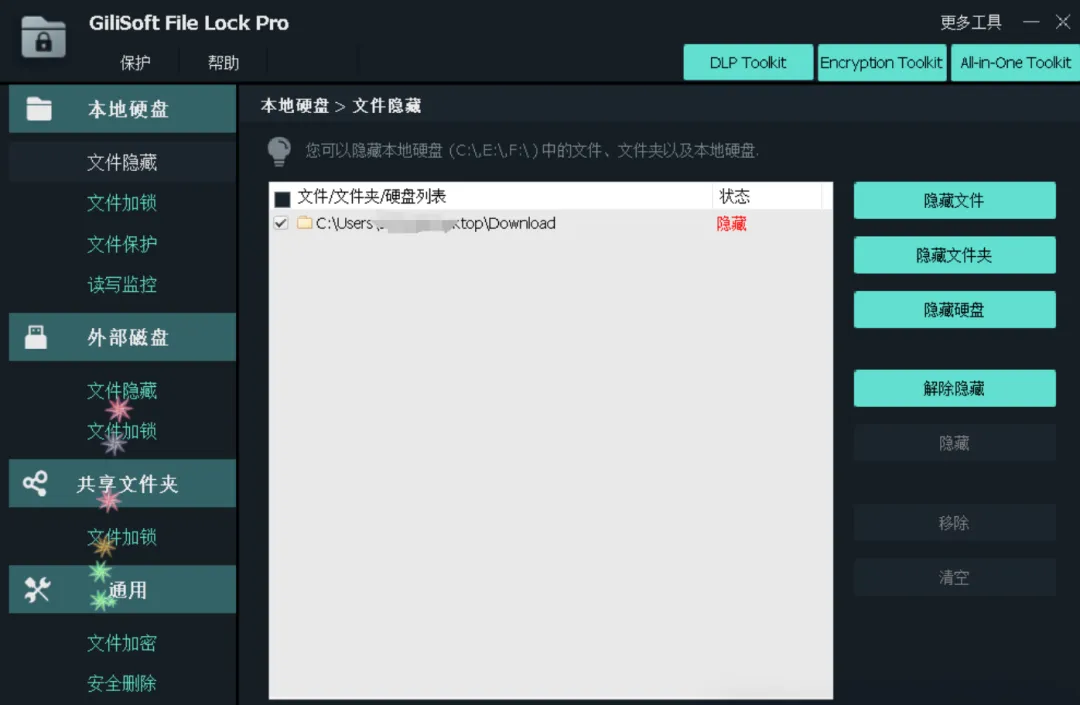The height and width of the screenshot is (705, 1080).
Task: Select 文件加锁 under 本地硬盘
Action: 122,202
